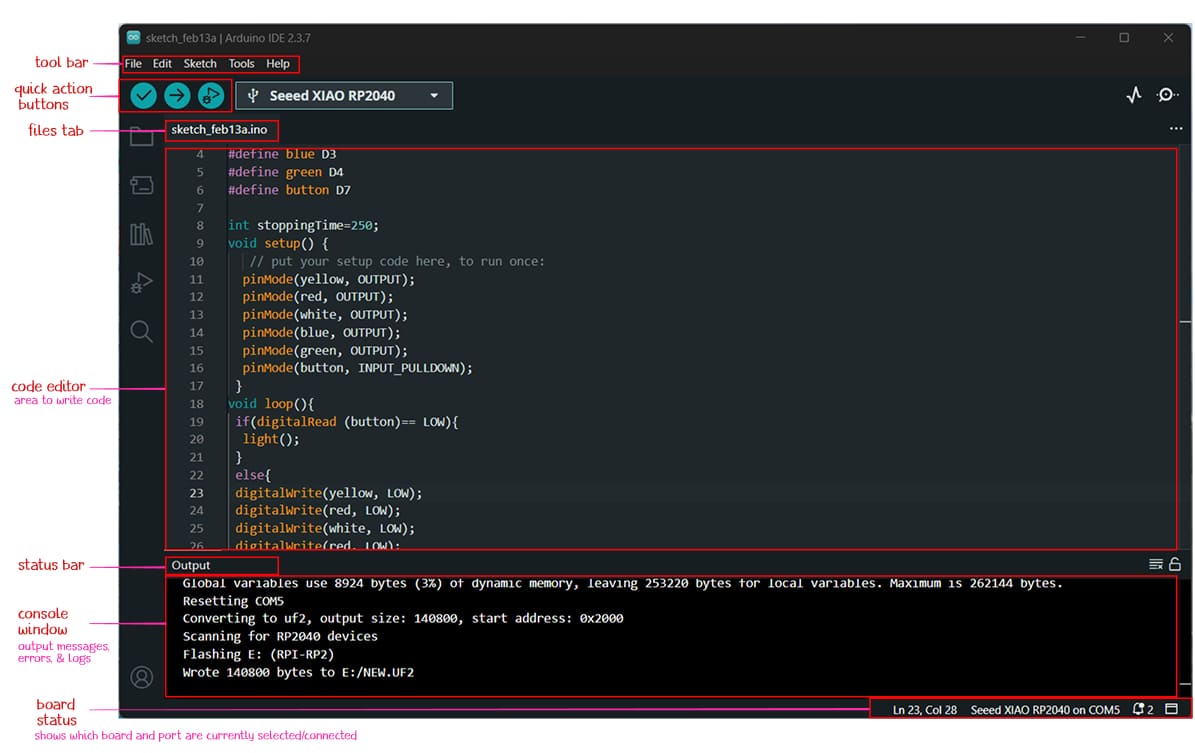Select the Output panel tab
Image resolution: width=1195 pixels, height=753 pixels.
pos(191,566)
